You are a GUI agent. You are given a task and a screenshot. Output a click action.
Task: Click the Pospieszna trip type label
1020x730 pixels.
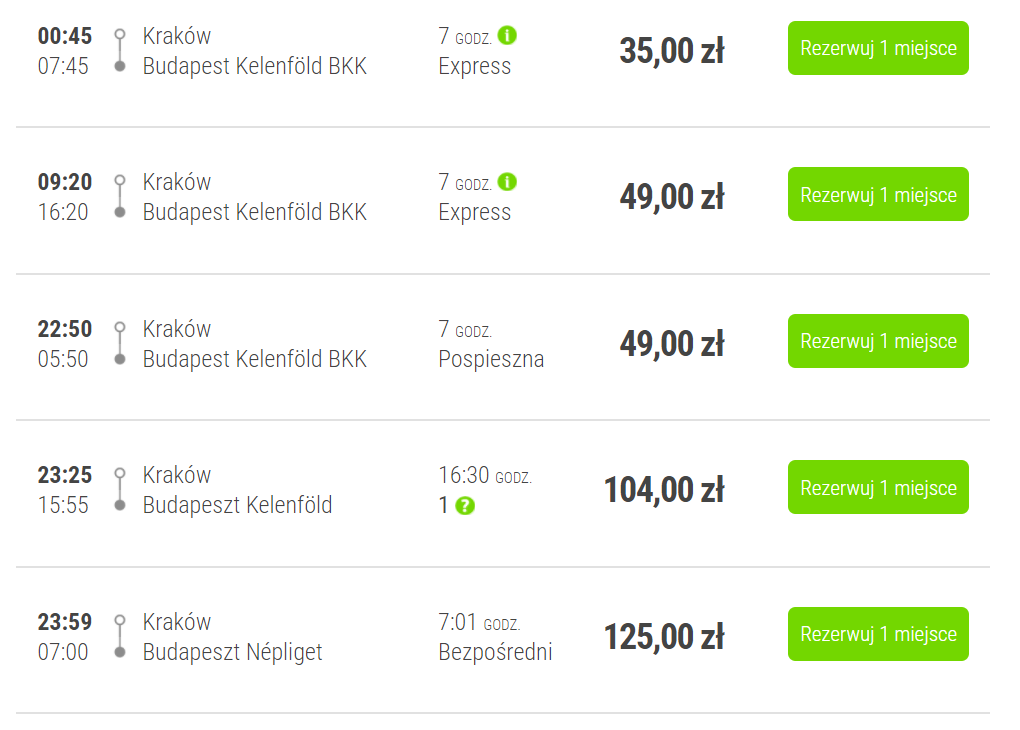tap(491, 359)
